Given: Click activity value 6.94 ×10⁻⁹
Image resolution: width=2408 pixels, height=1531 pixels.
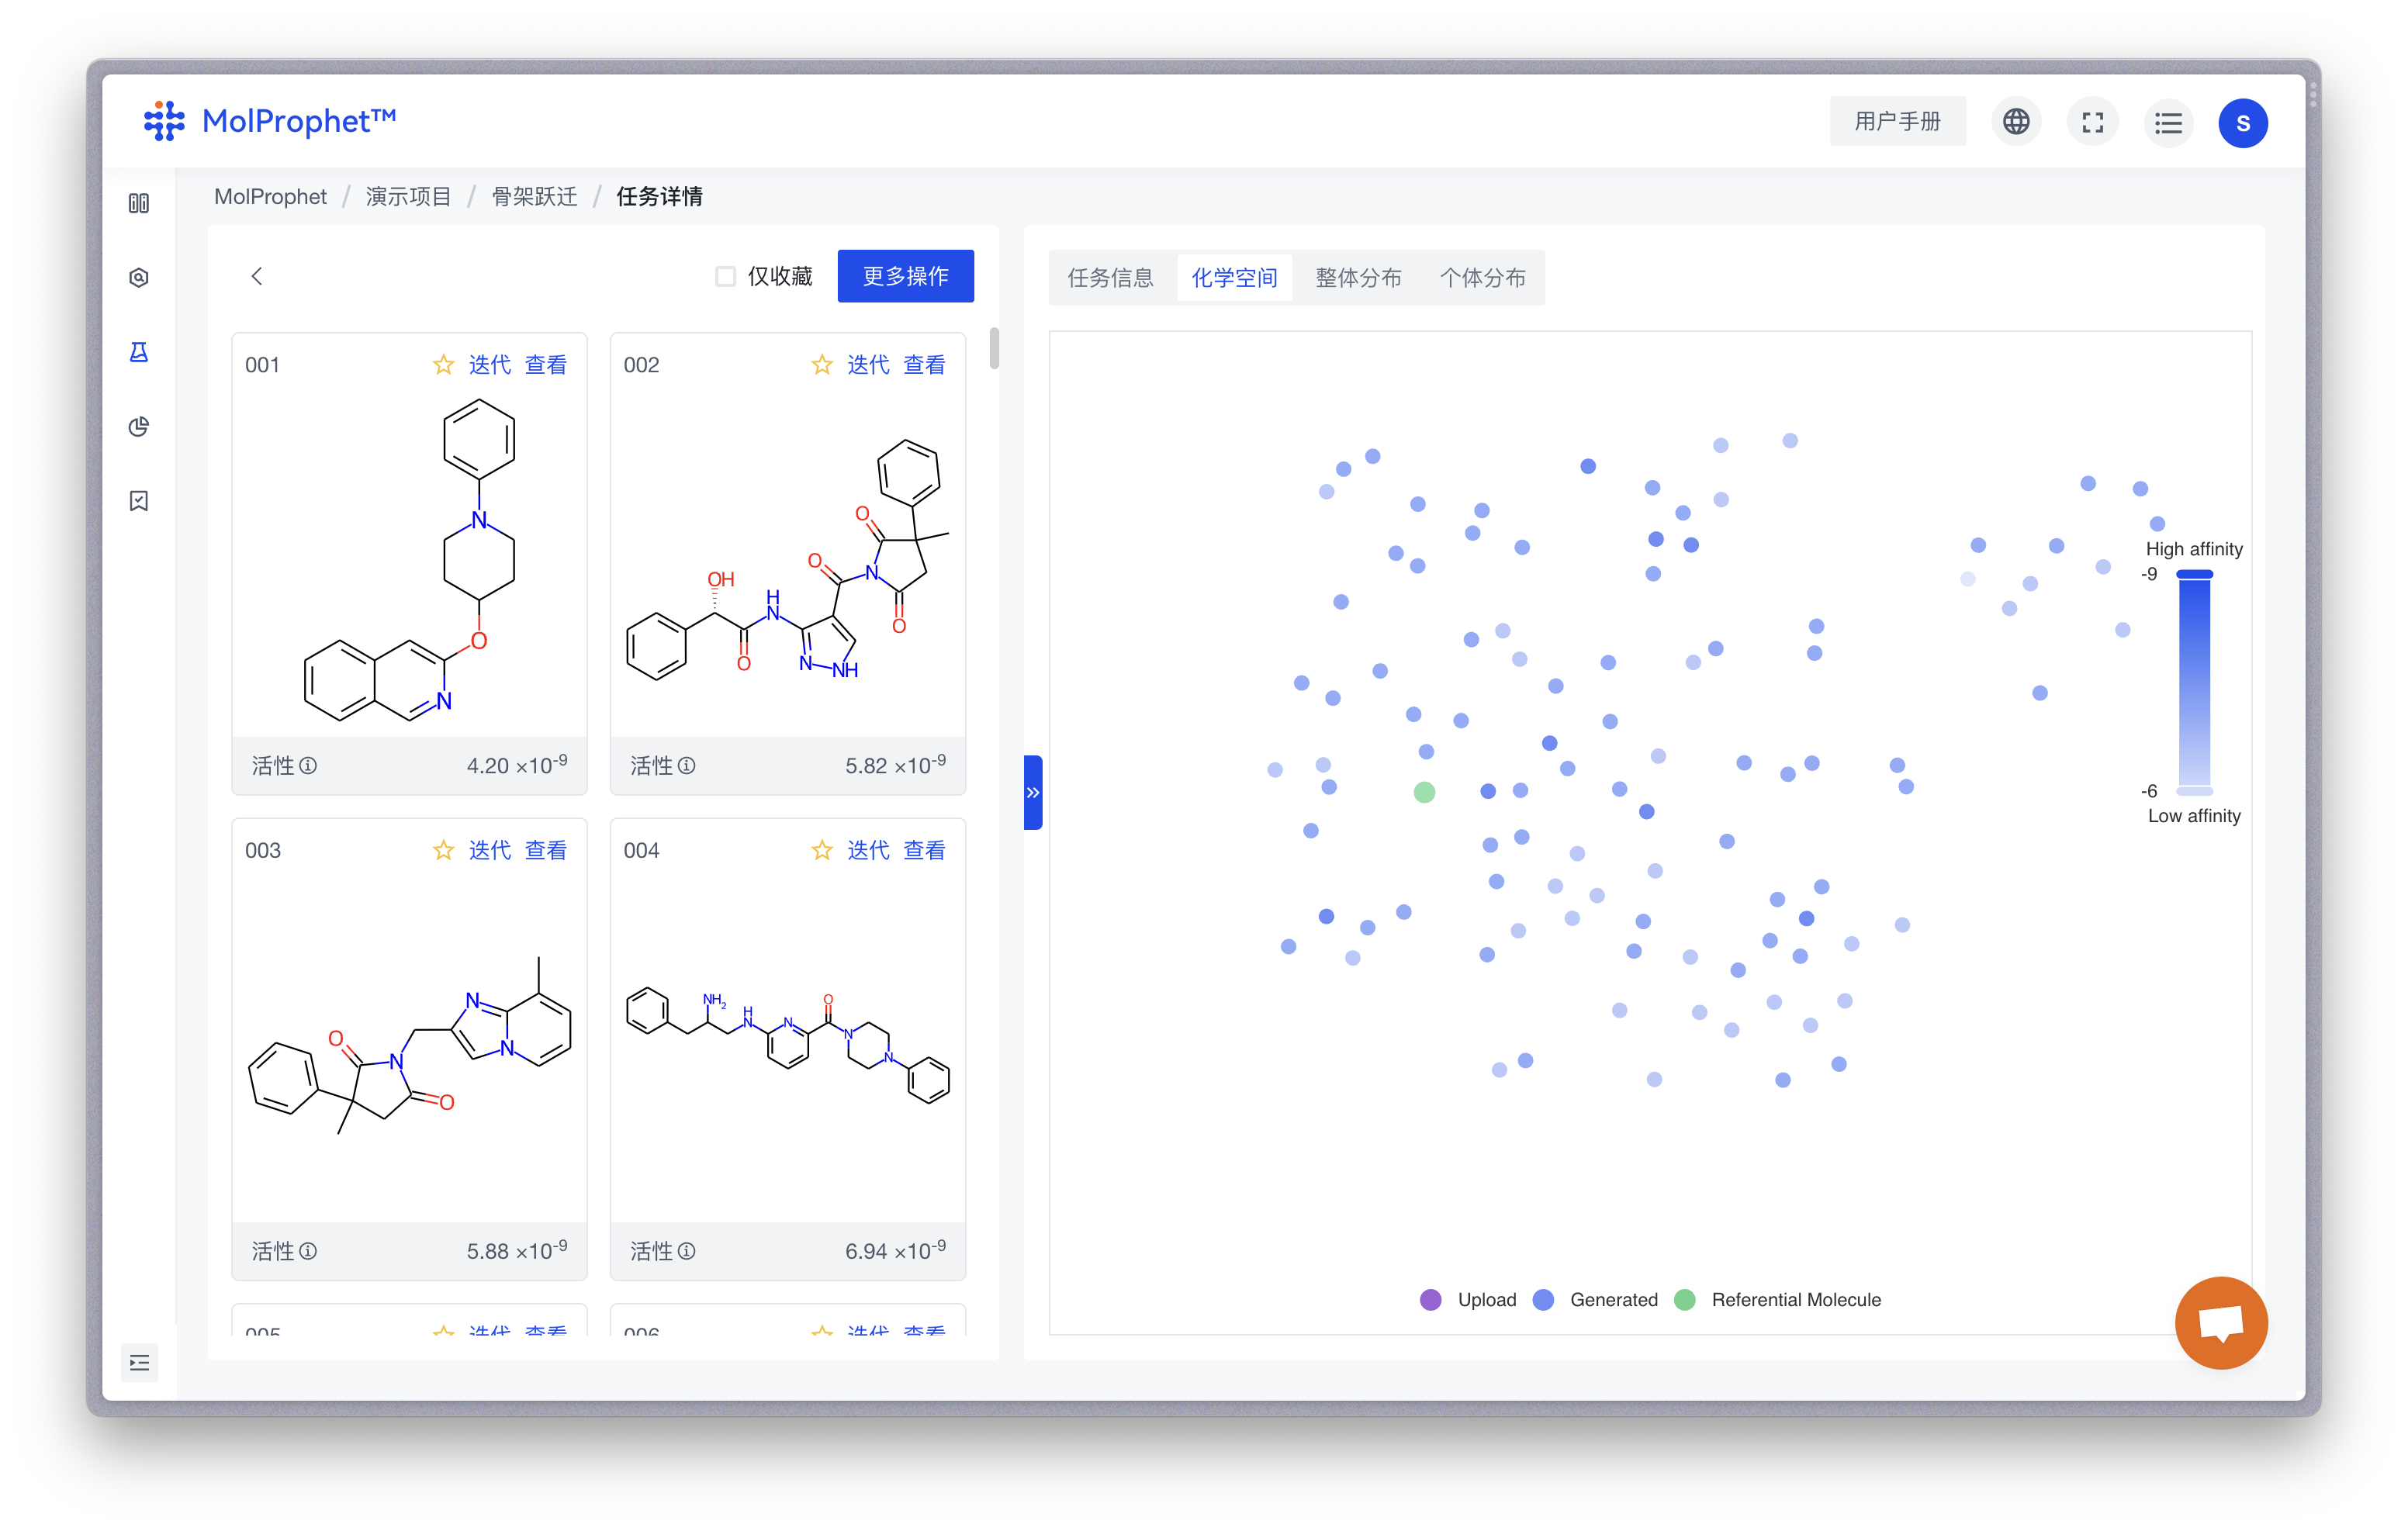Looking at the screenshot, I should pos(895,1250).
